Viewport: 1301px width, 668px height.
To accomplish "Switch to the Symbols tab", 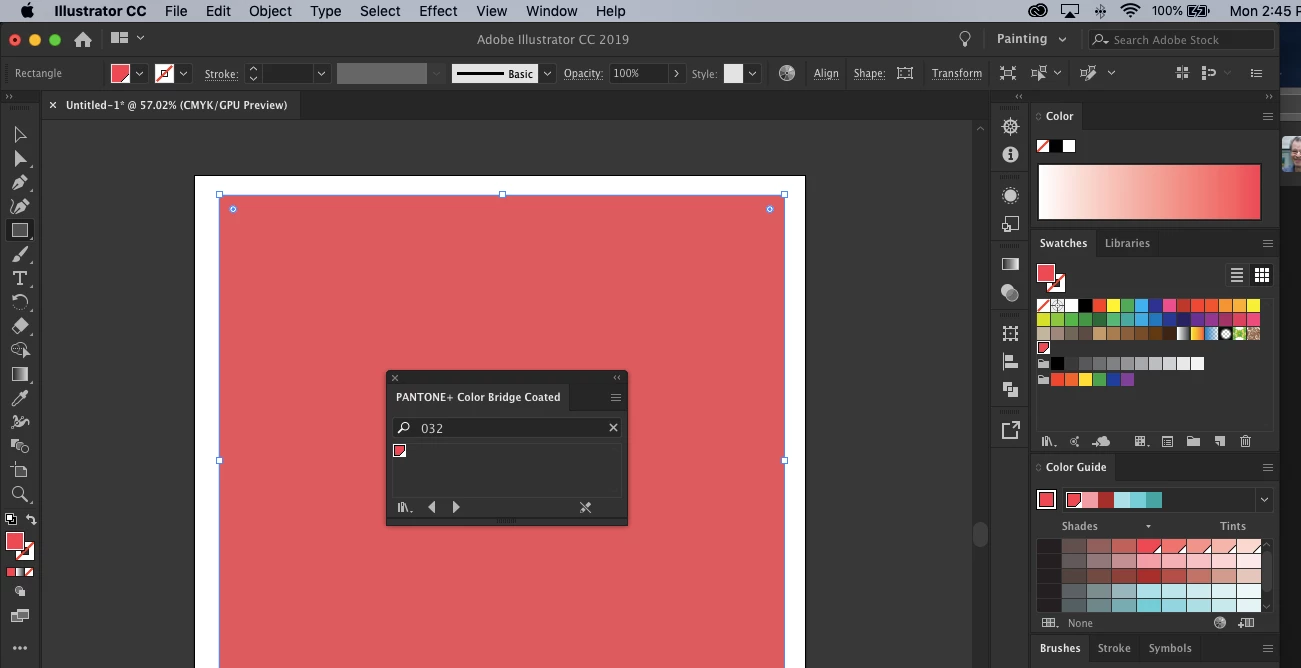I will (x=1170, y=648).
